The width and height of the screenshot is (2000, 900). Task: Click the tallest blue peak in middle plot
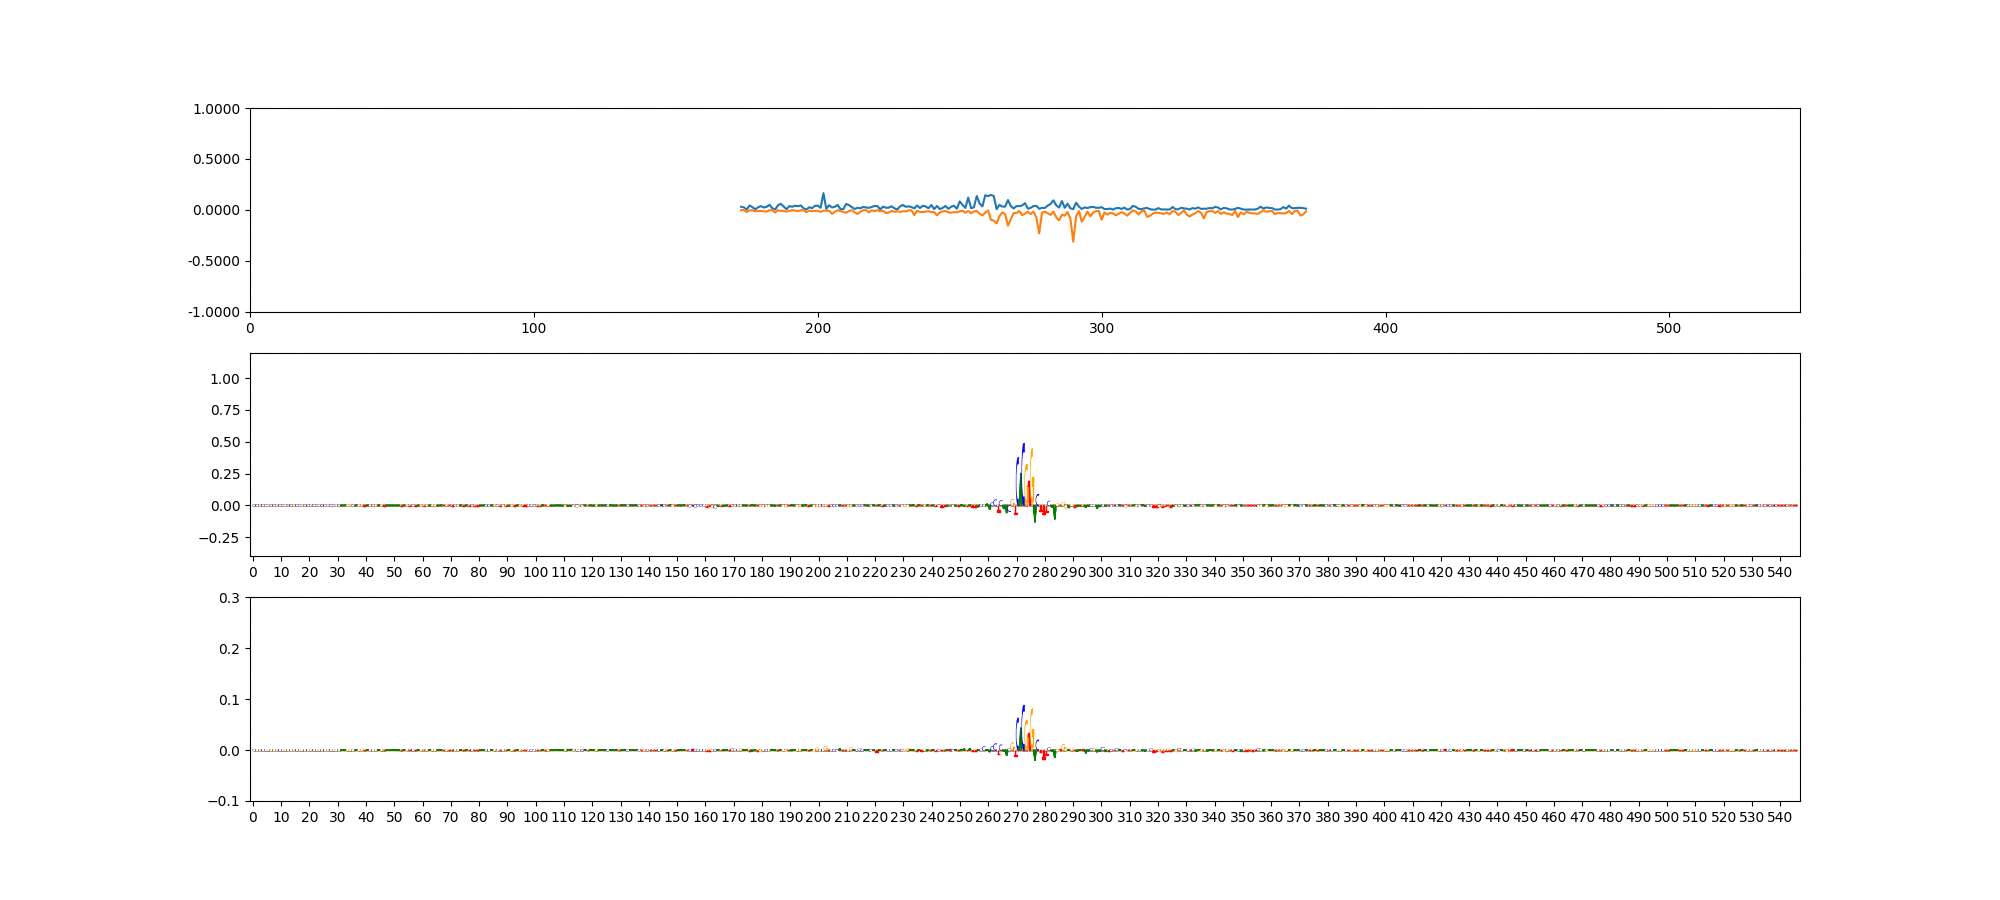(1023, 446)
